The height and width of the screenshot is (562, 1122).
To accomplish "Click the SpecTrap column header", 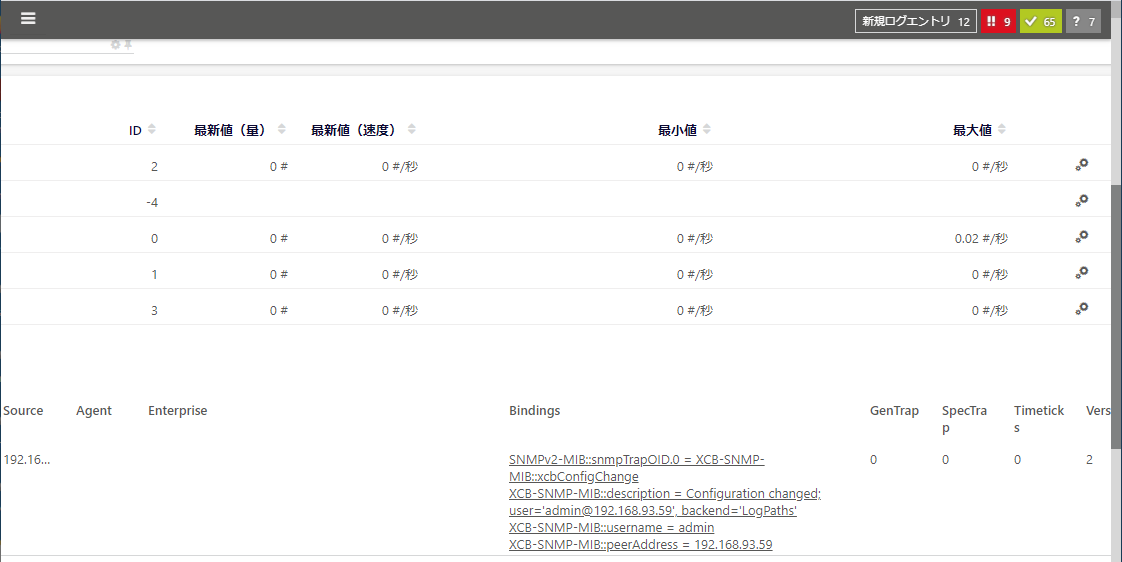I will coord(965,419).
